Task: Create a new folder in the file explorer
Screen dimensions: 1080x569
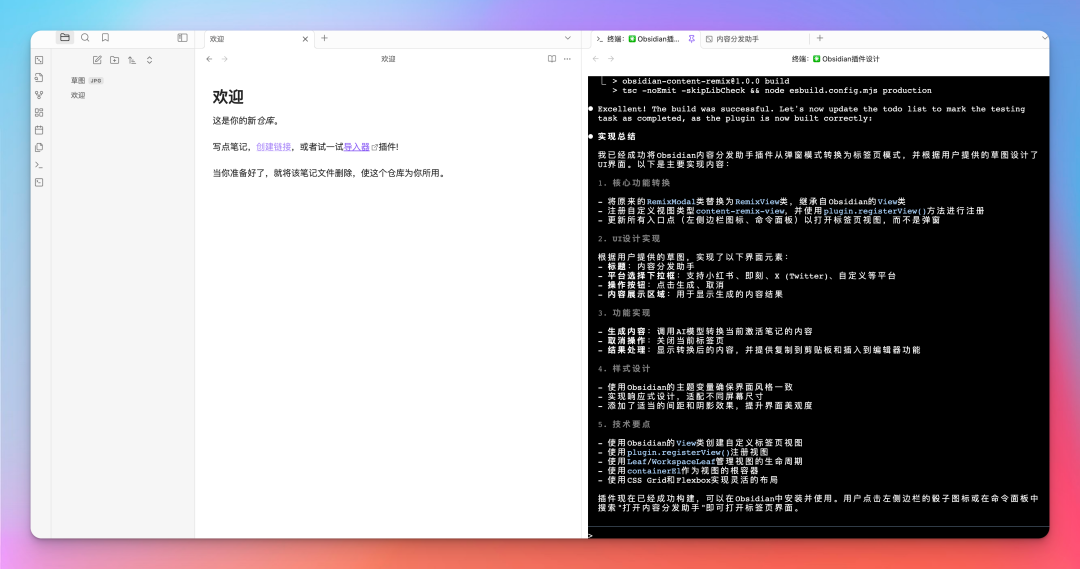Action: tap(114, 60)
